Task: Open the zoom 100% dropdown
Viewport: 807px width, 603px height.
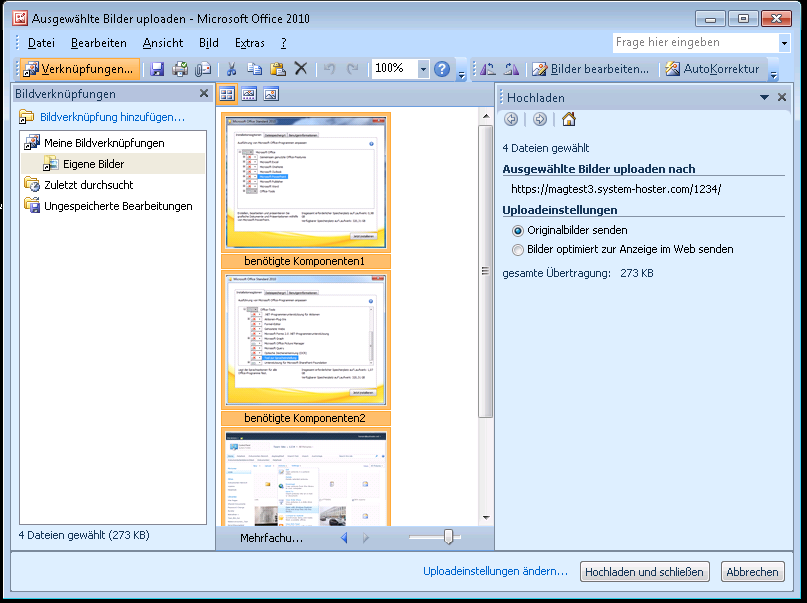Action: click(423, 69)
